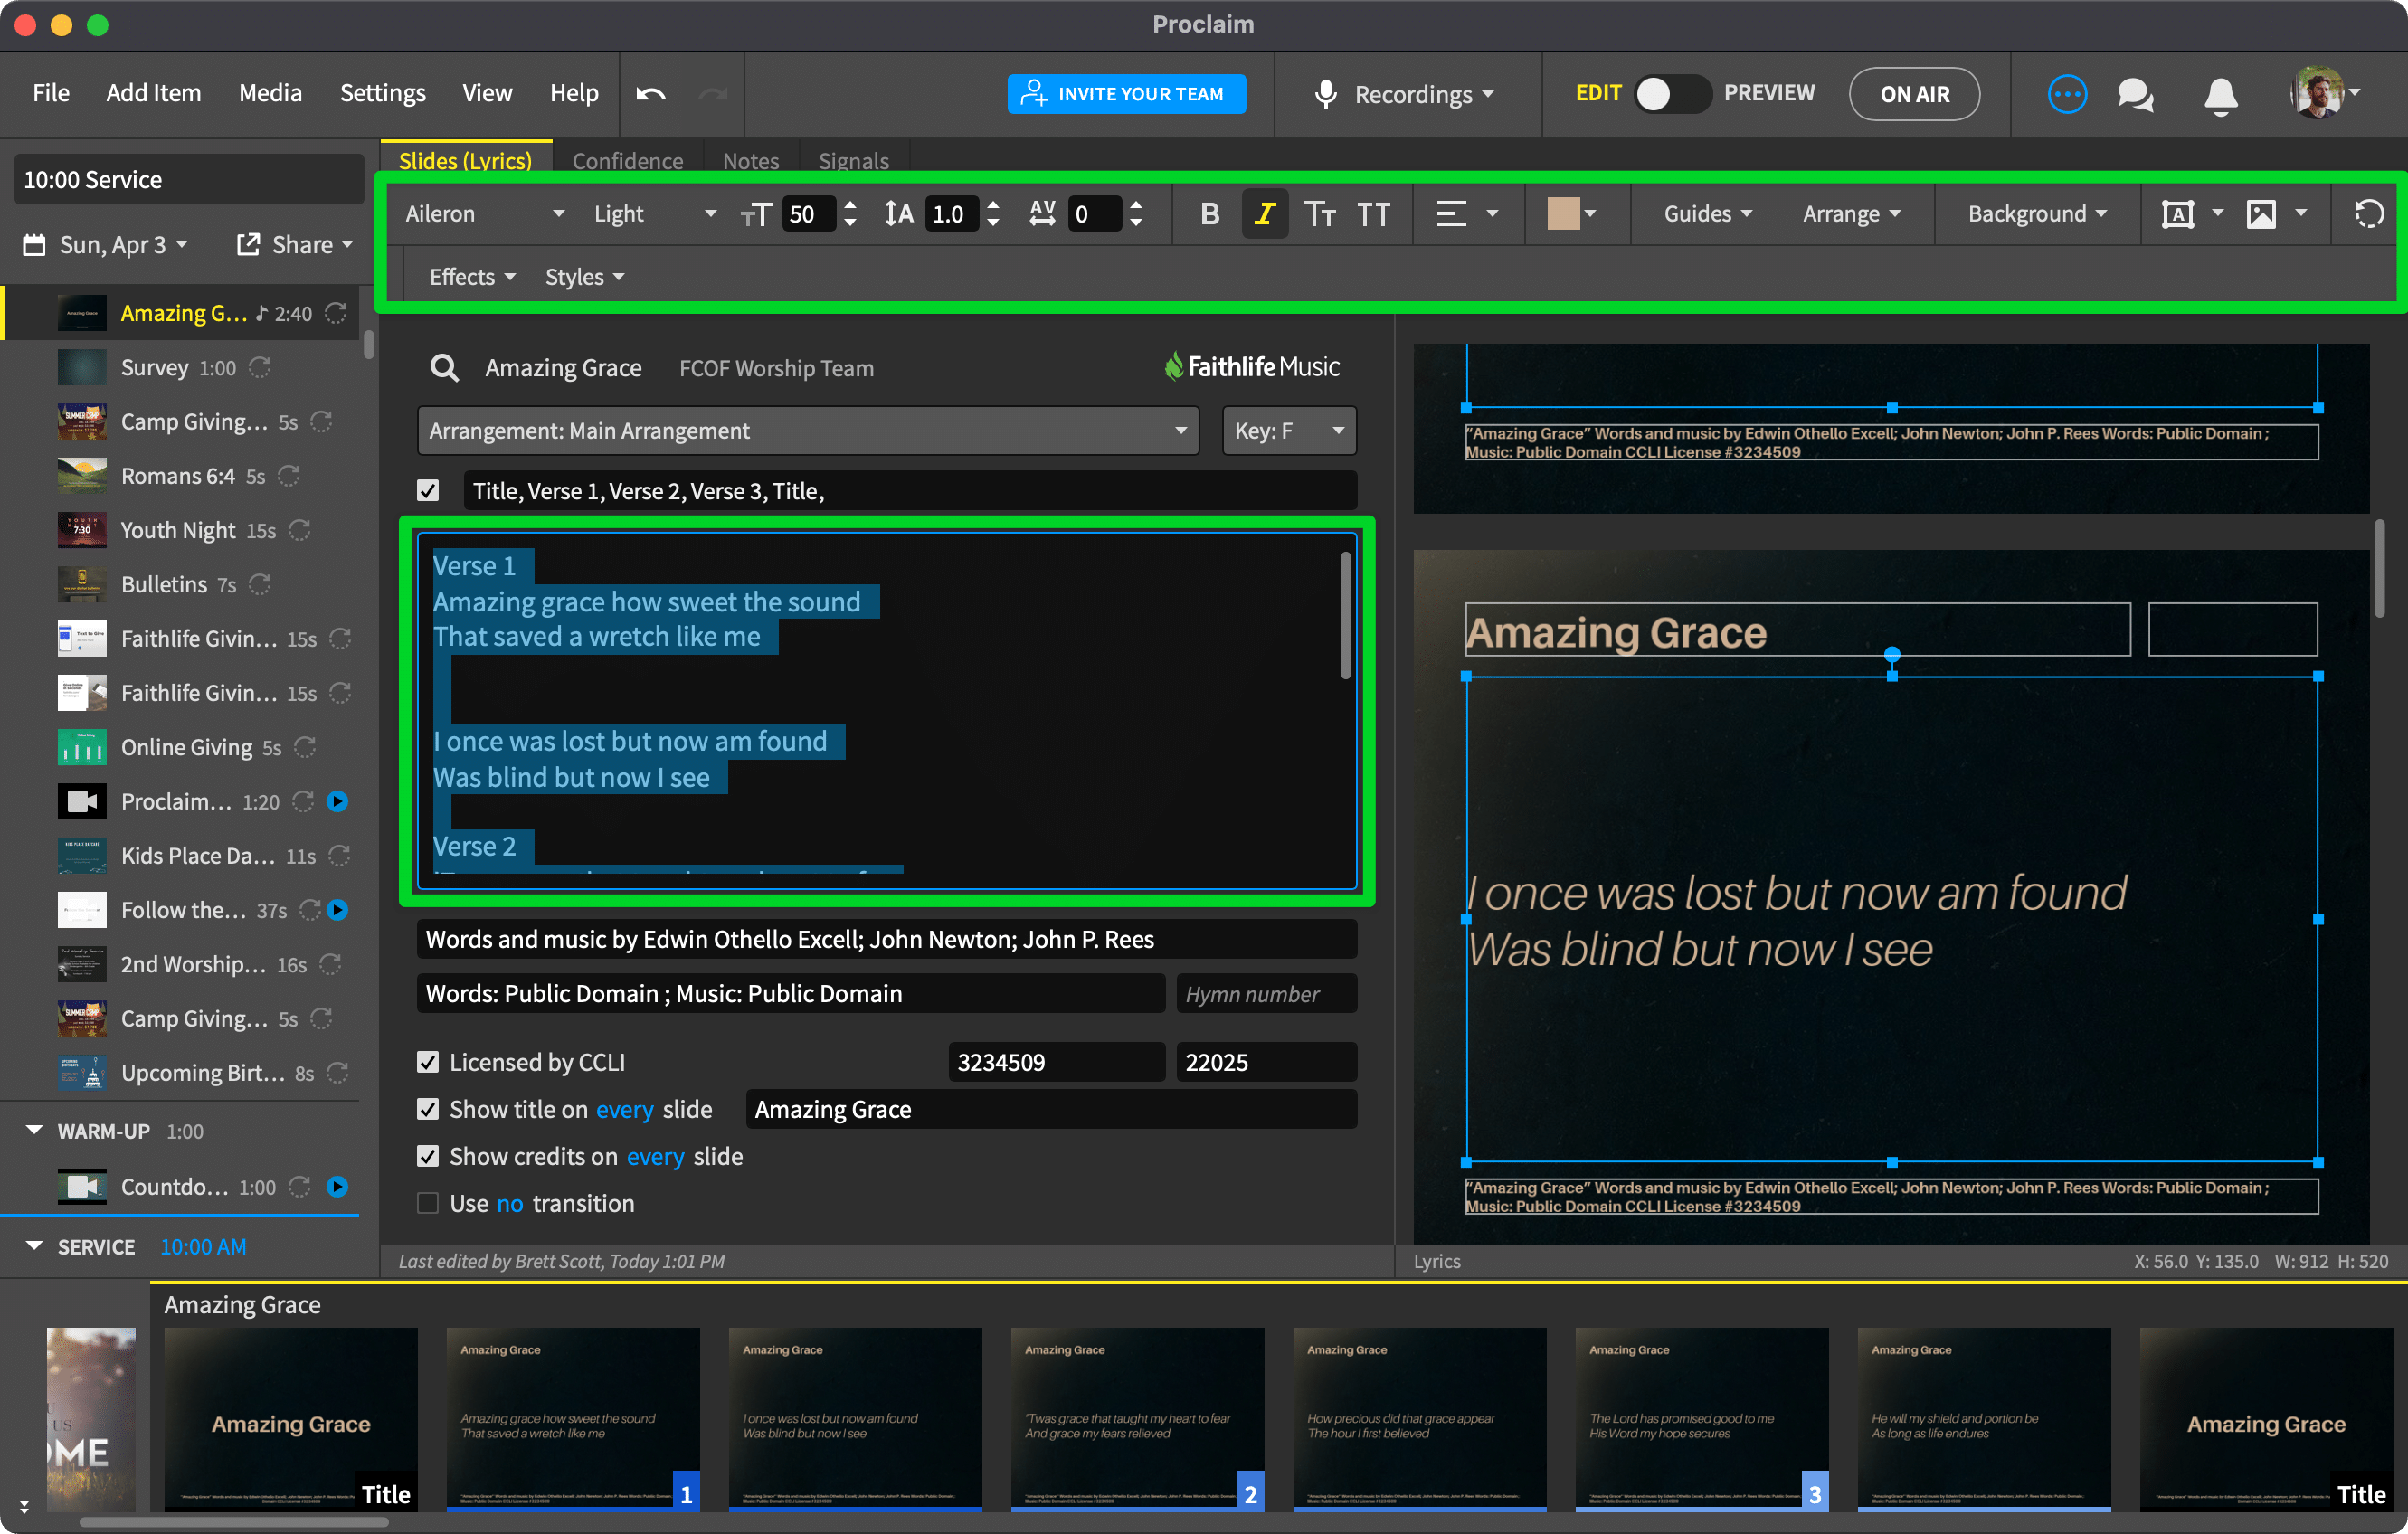Open the text color swatch

tap(1563, 214)
